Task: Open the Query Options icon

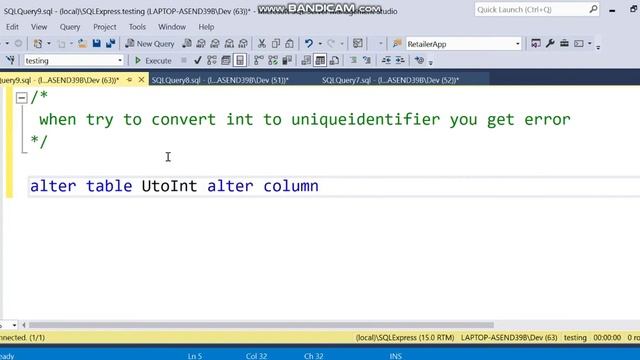Action: [226, 60]
